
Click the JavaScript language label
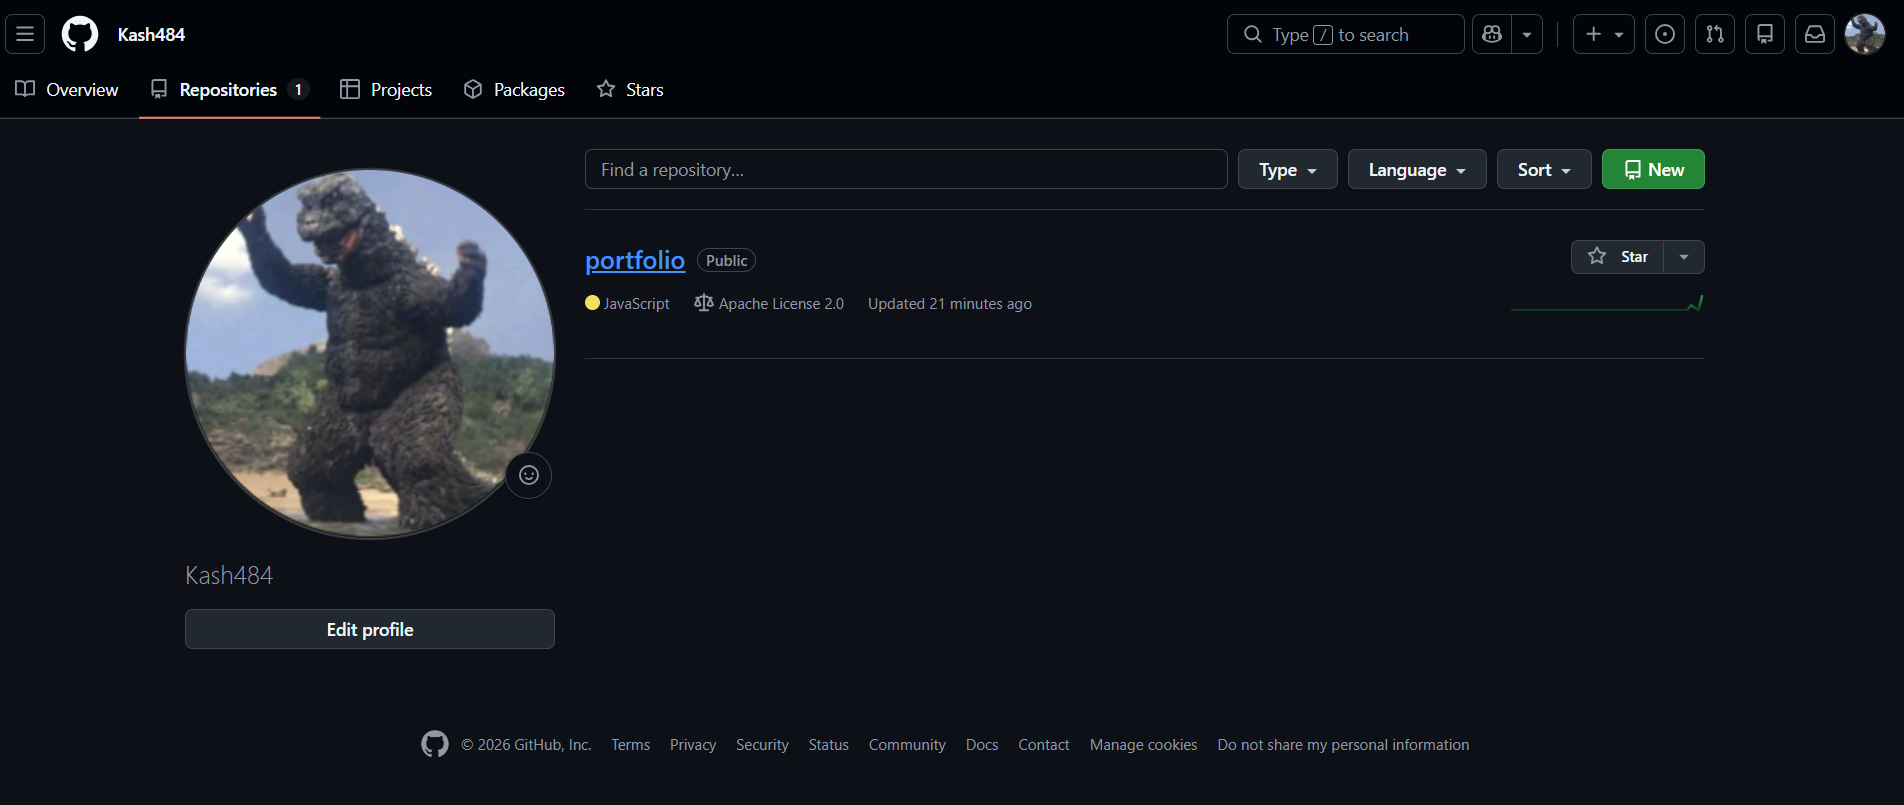click(628, 303)
